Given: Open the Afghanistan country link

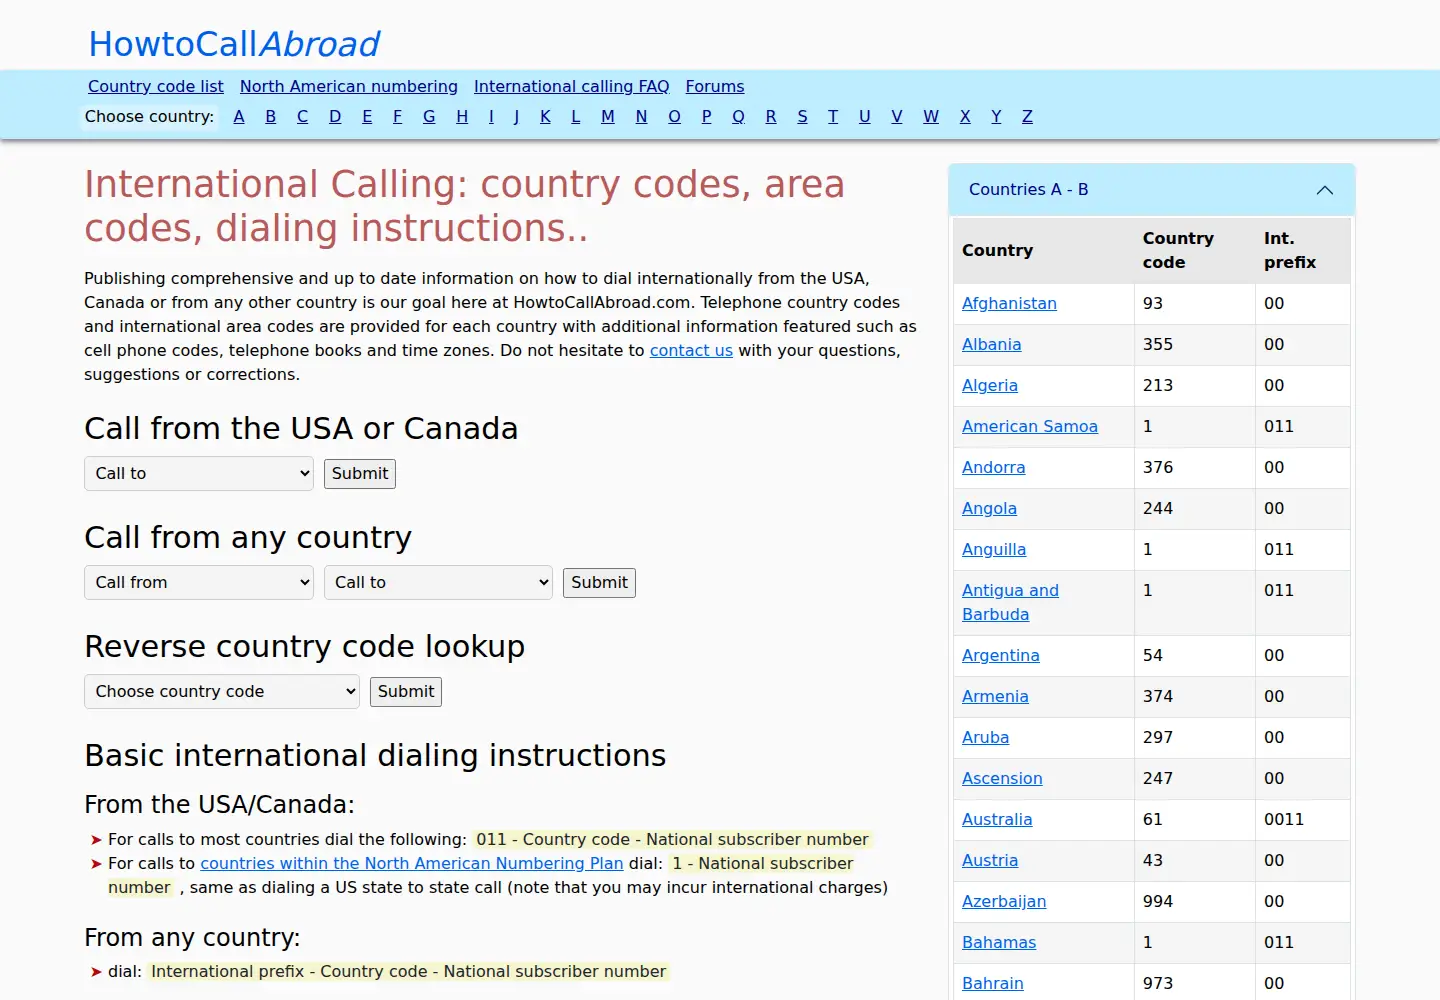Looking at the screenshot, I should (x=1009, y=304).
